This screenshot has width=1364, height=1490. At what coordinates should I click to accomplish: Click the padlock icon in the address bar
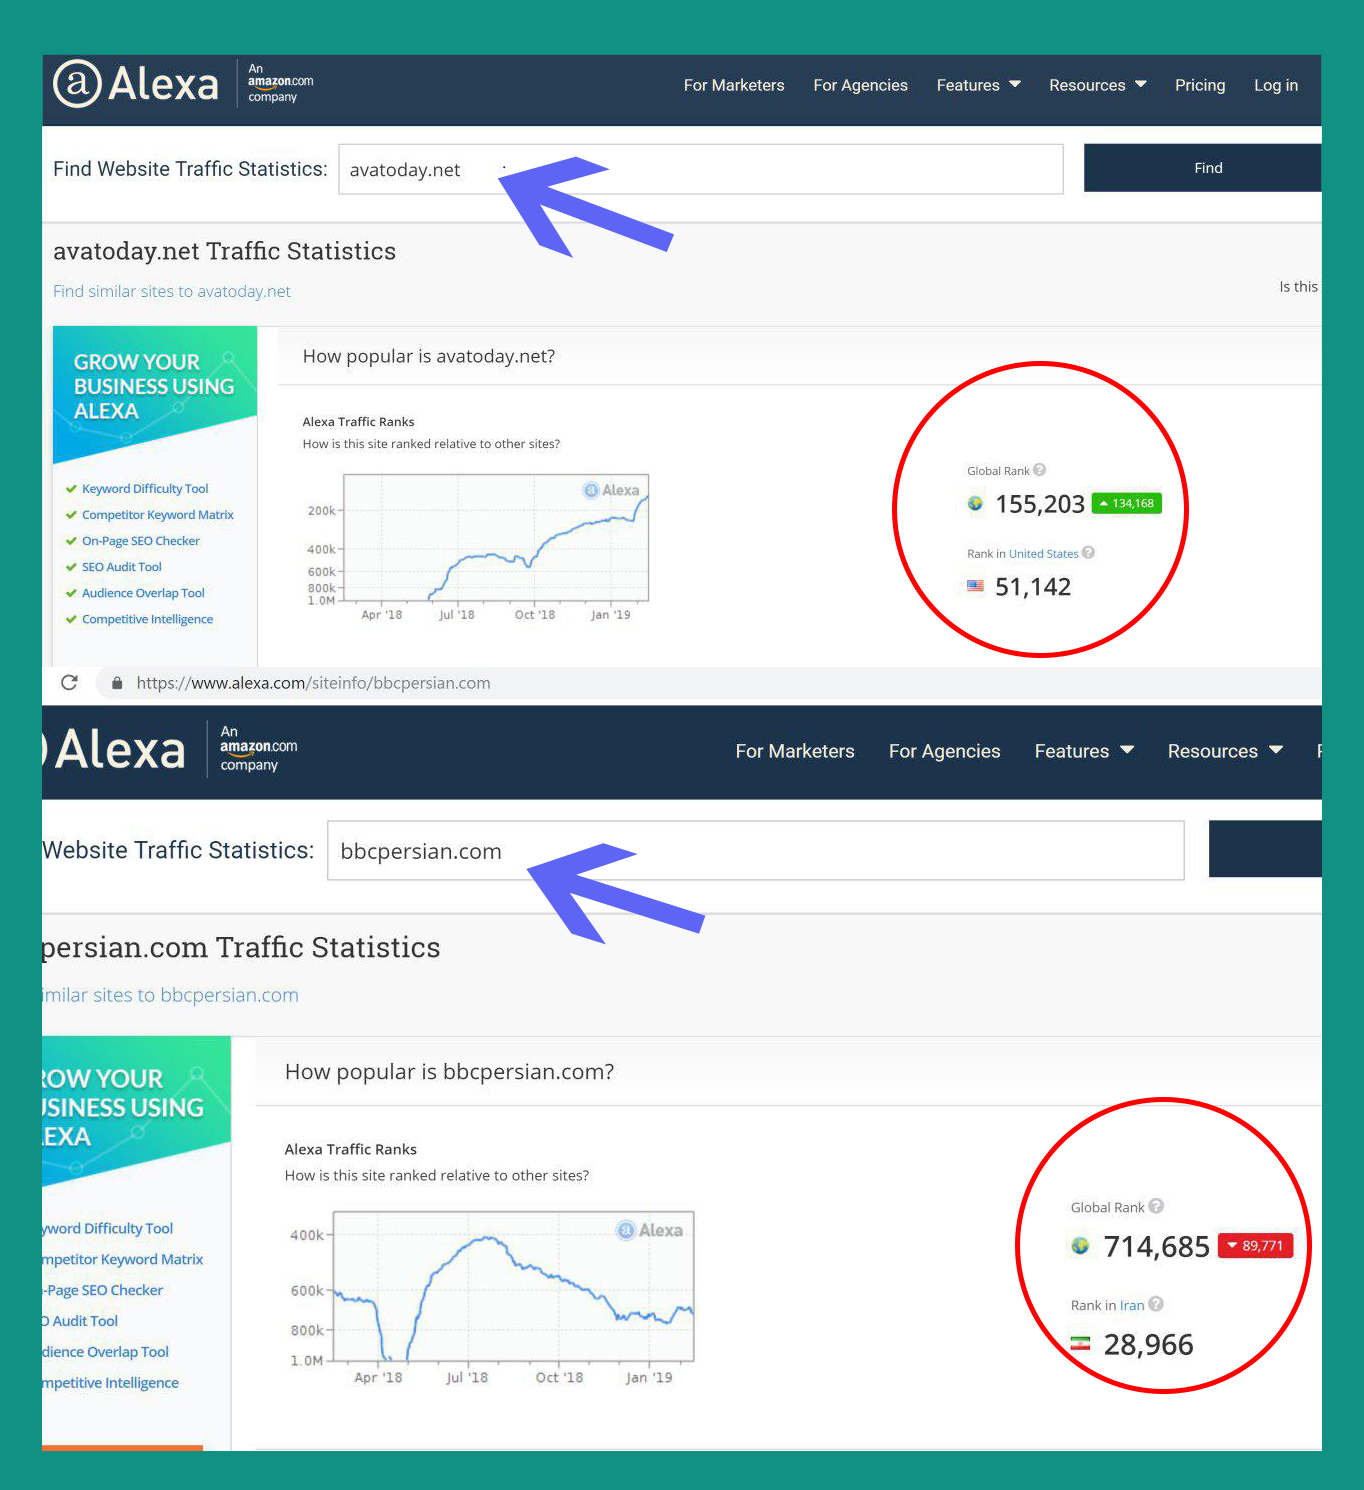[x=117, y=683]
